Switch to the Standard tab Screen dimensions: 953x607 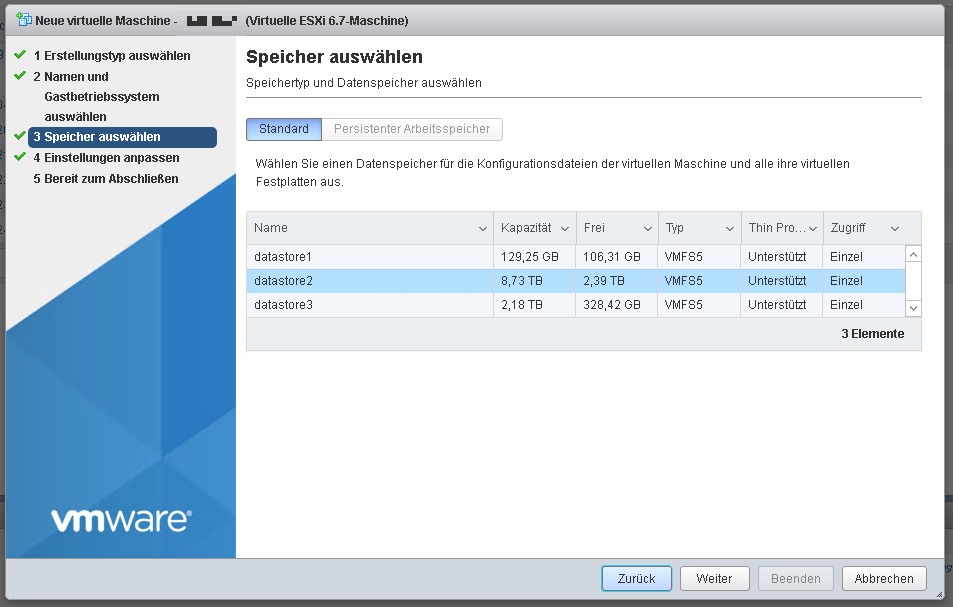284,129
